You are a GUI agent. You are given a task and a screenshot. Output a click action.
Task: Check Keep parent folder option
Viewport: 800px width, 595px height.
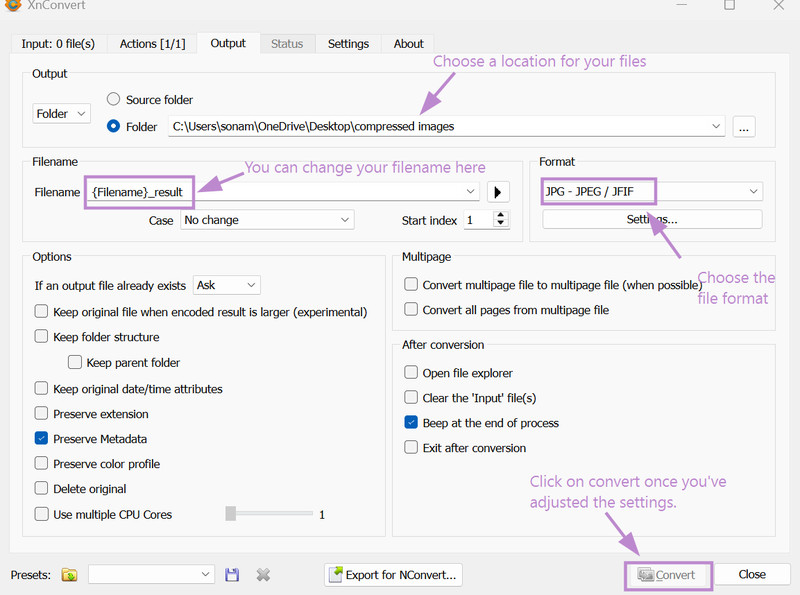point(75,362)
